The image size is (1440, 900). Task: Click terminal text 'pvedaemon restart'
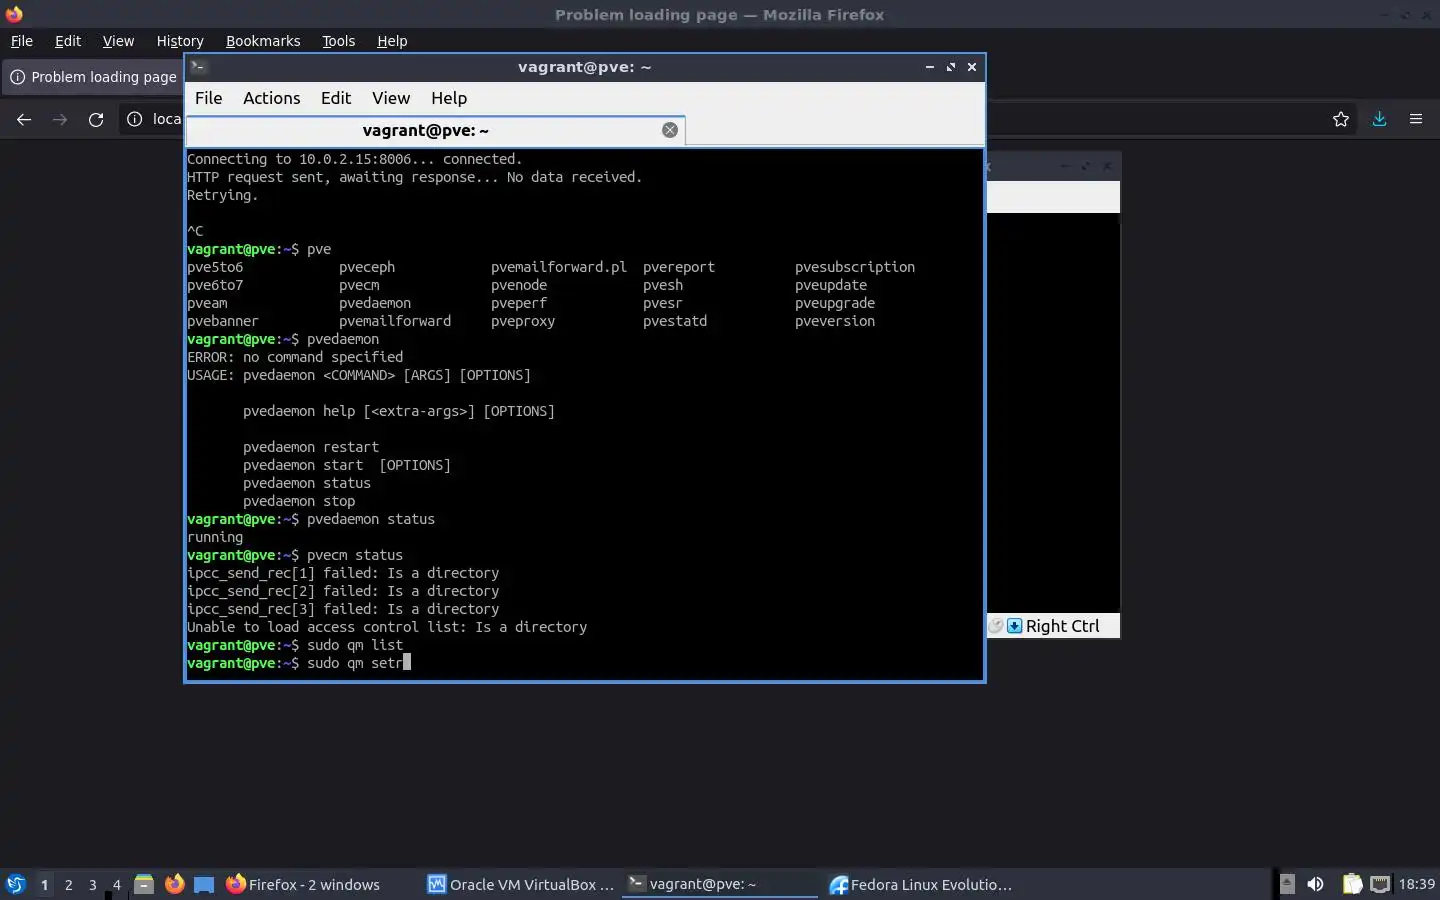311,447
